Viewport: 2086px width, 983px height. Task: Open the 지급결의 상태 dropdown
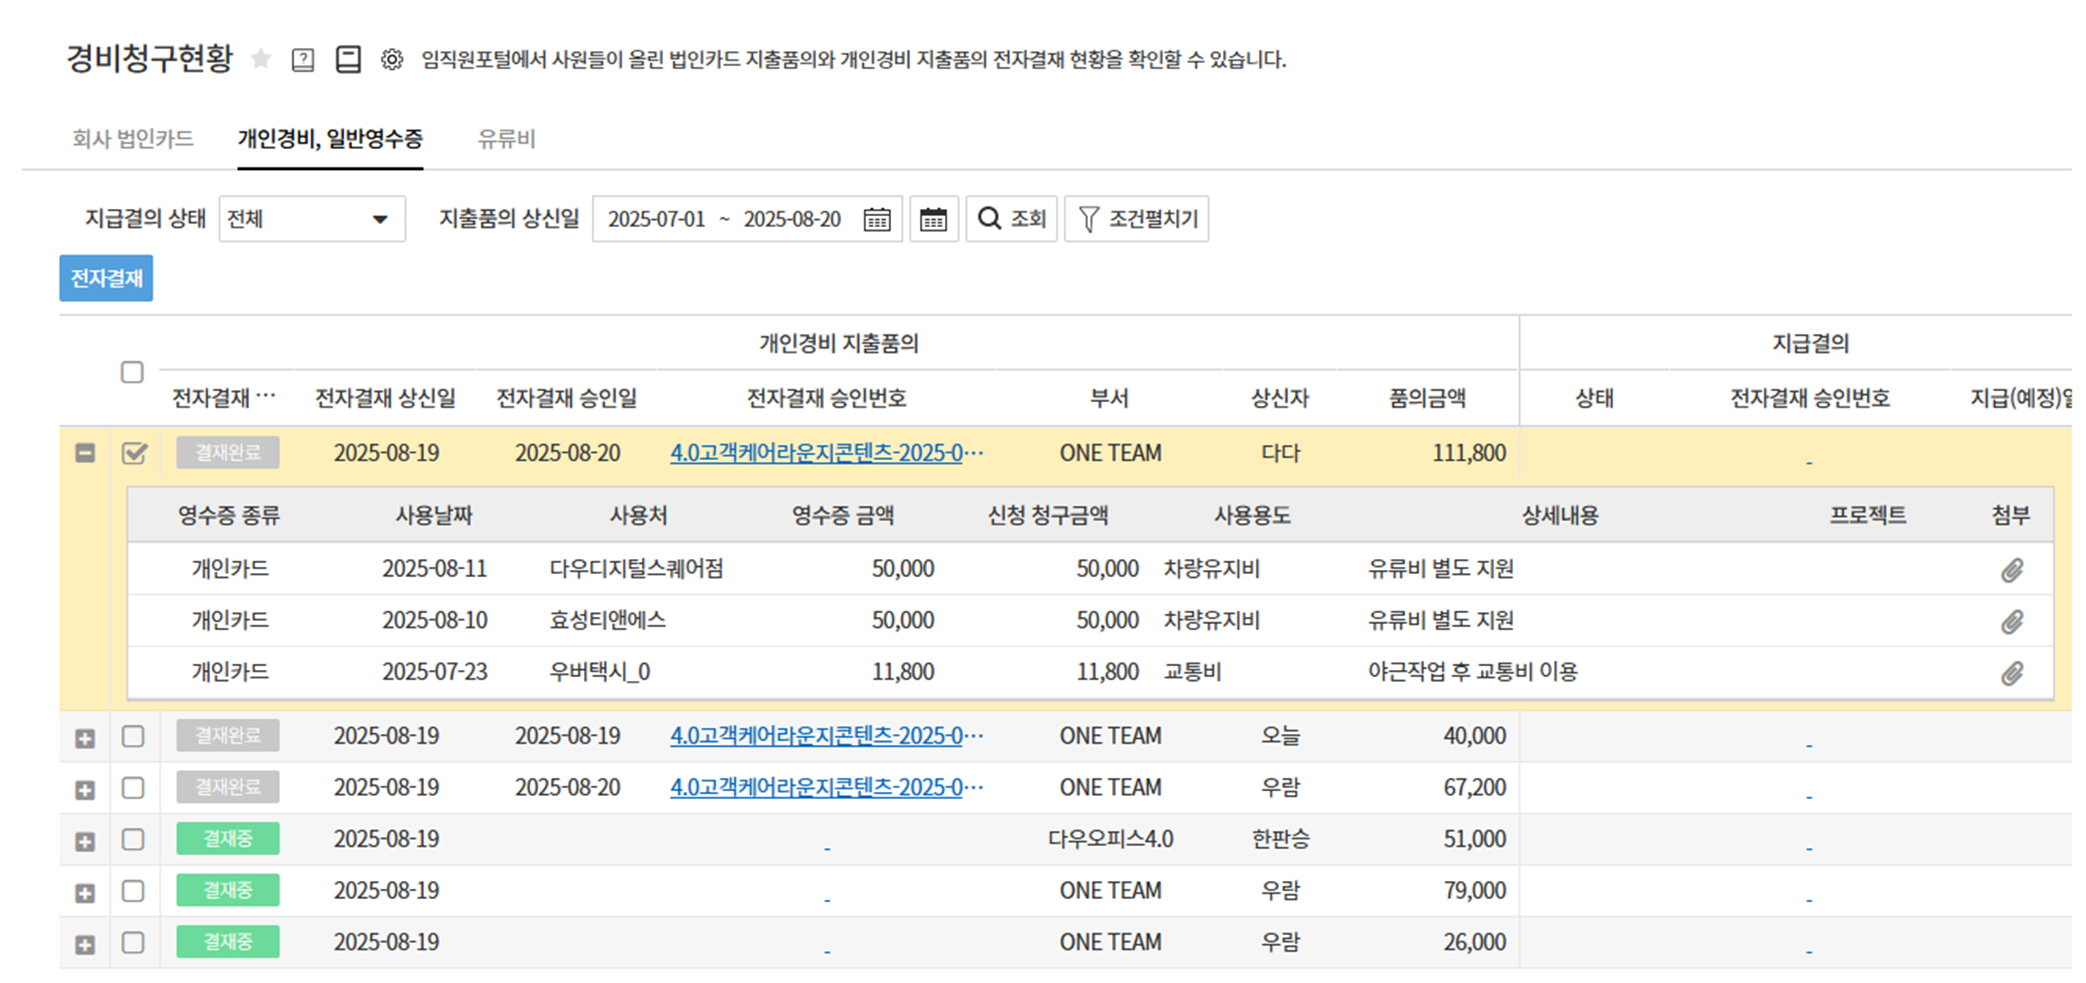[312, 219]
